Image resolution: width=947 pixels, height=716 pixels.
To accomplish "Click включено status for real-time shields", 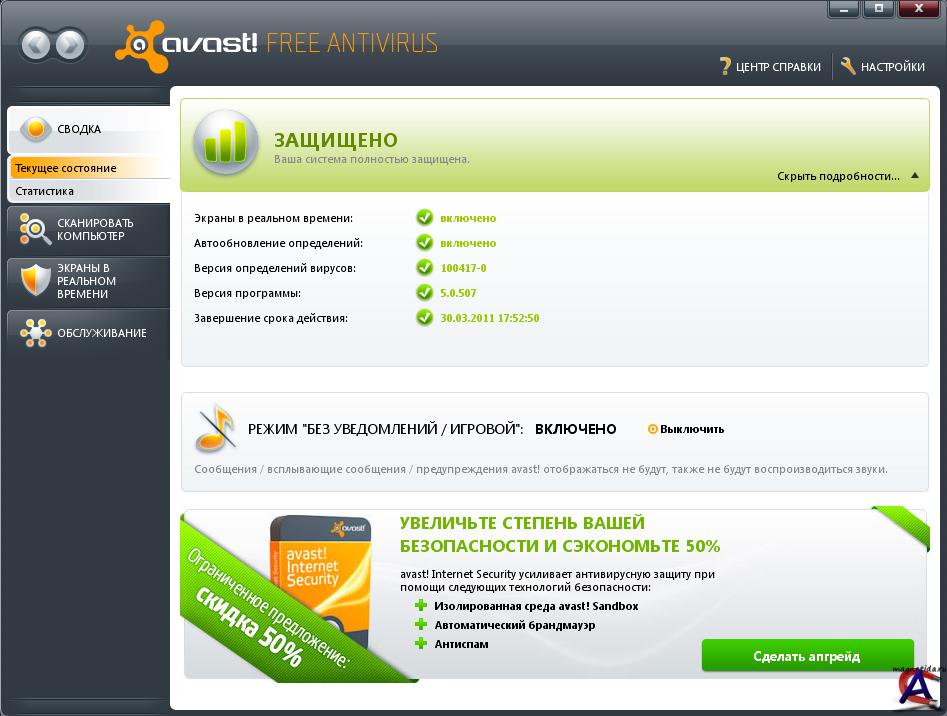I will [468, 219].
